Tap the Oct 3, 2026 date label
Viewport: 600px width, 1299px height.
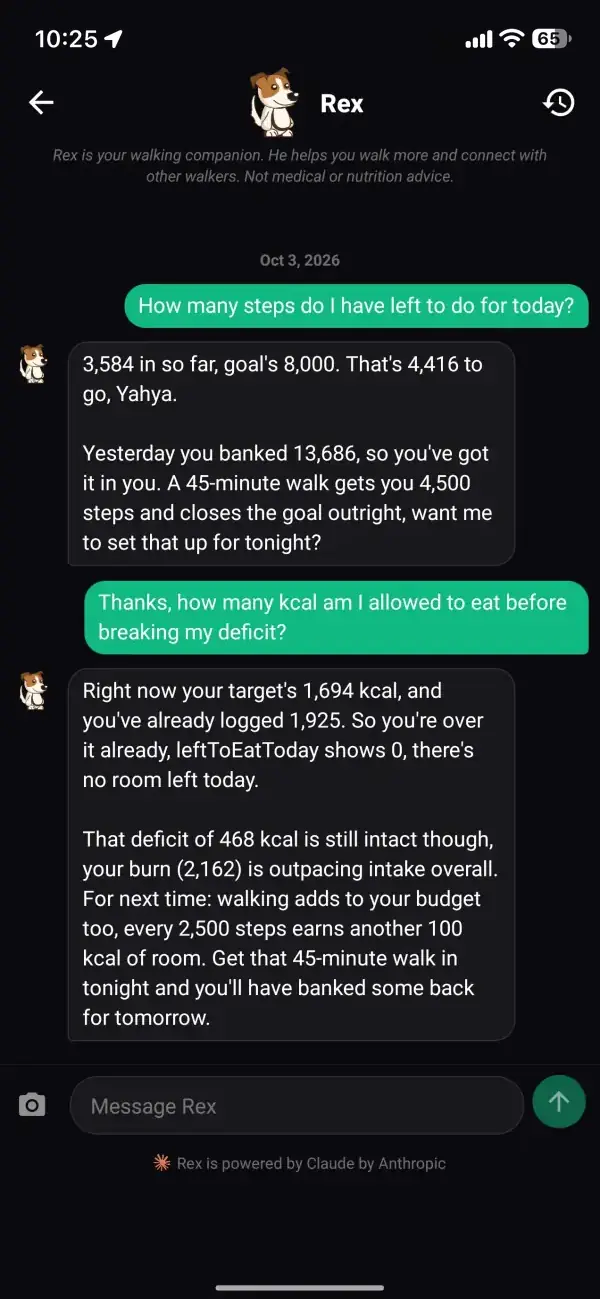pos(300,260)
